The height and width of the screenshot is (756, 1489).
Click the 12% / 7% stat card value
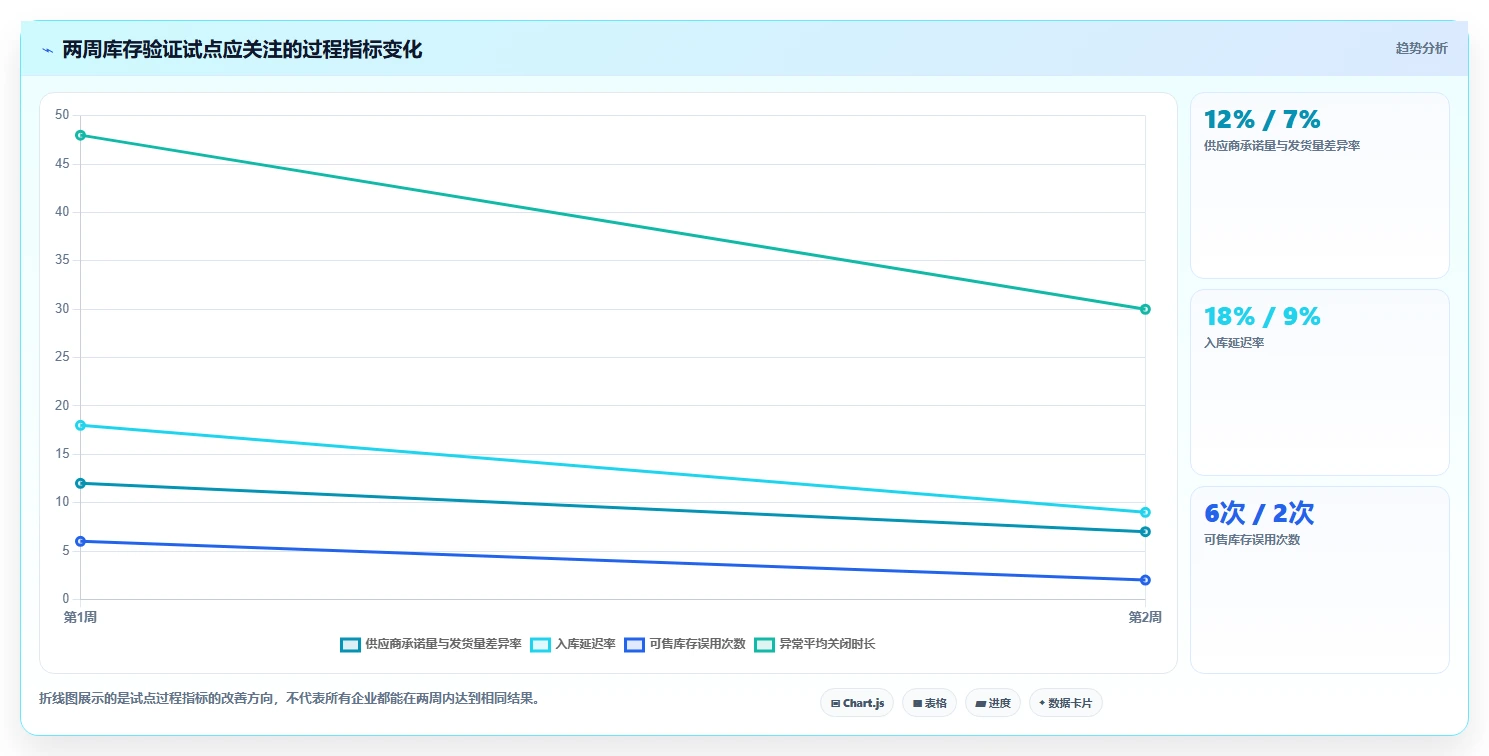coord(1262,120)
